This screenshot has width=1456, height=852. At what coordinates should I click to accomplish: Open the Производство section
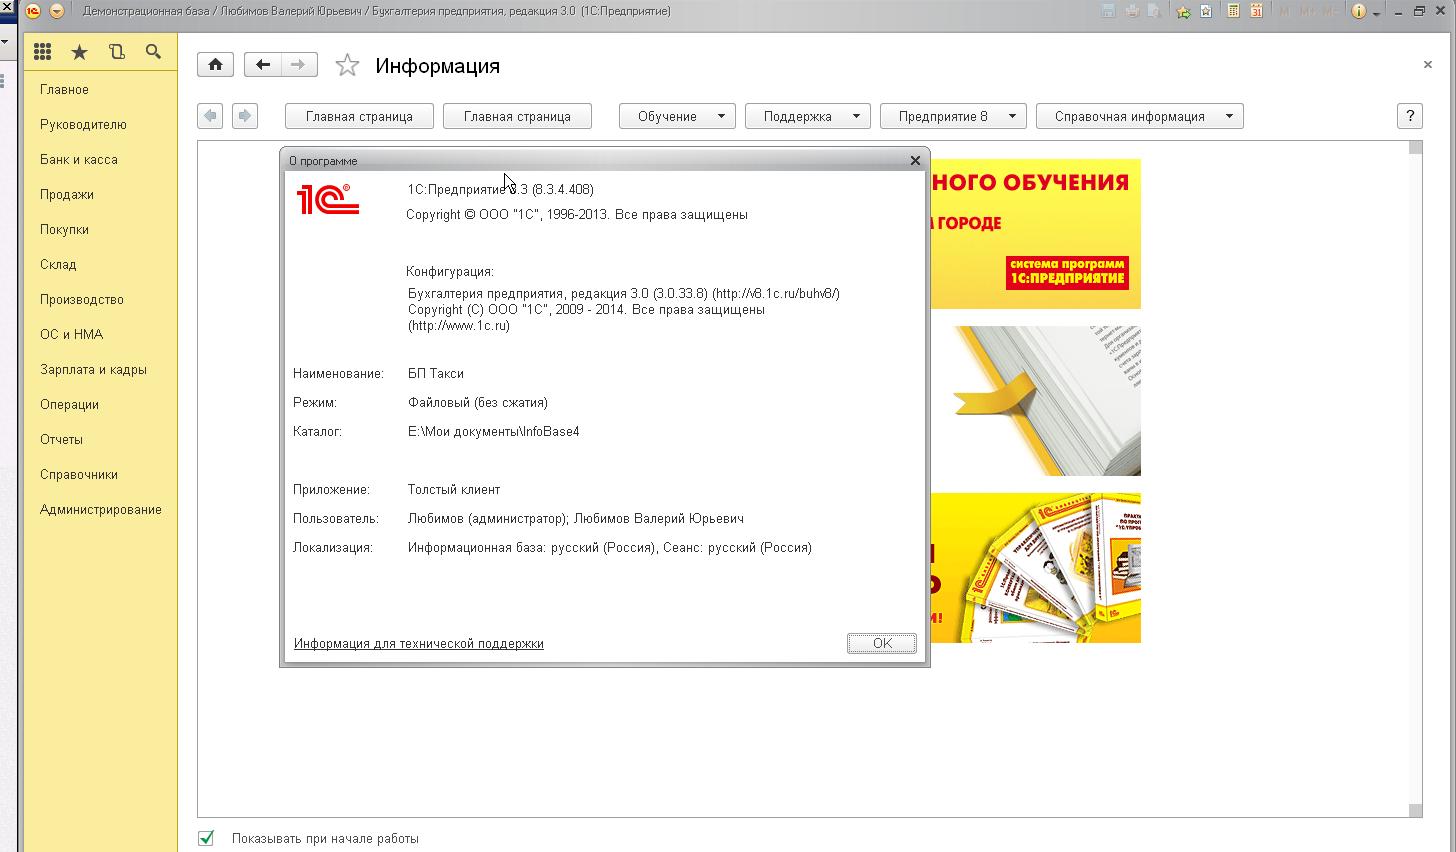coord(82,299)
